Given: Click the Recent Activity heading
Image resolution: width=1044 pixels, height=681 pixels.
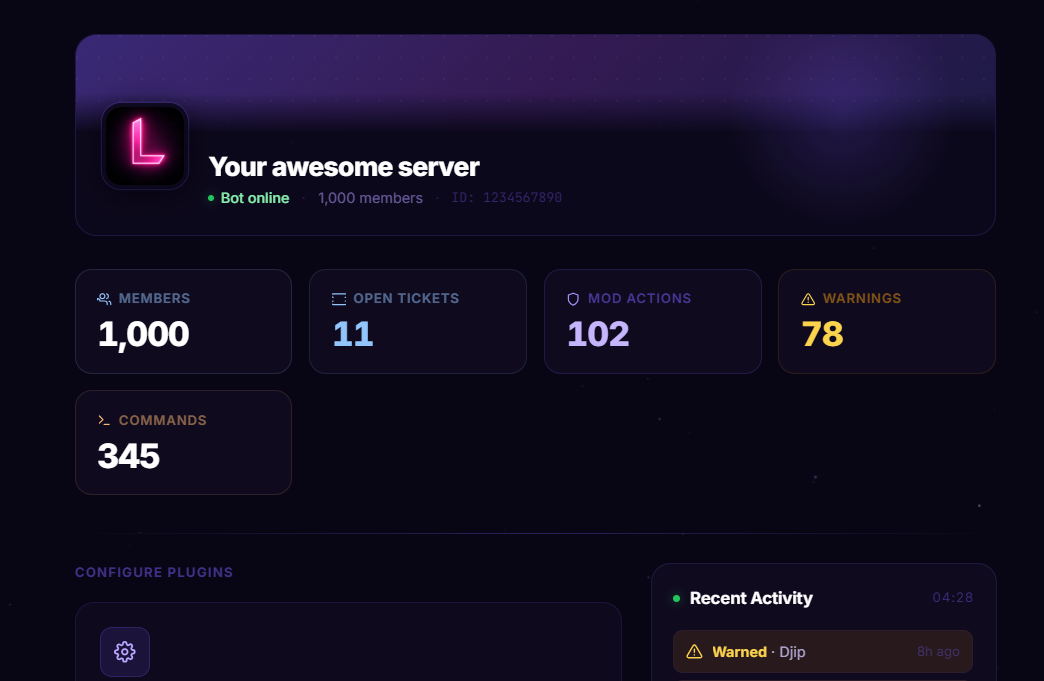Looking at the screenshot, I should tap(751, 598).
